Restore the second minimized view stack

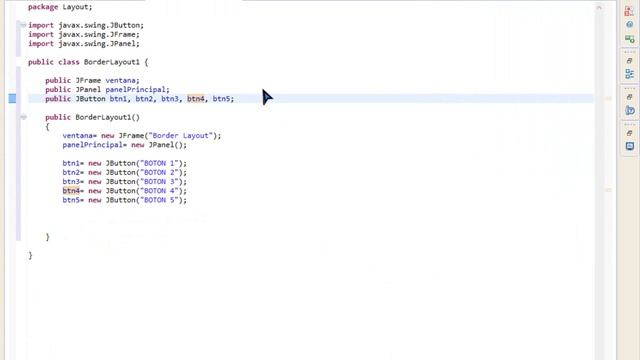coord(629,97)
